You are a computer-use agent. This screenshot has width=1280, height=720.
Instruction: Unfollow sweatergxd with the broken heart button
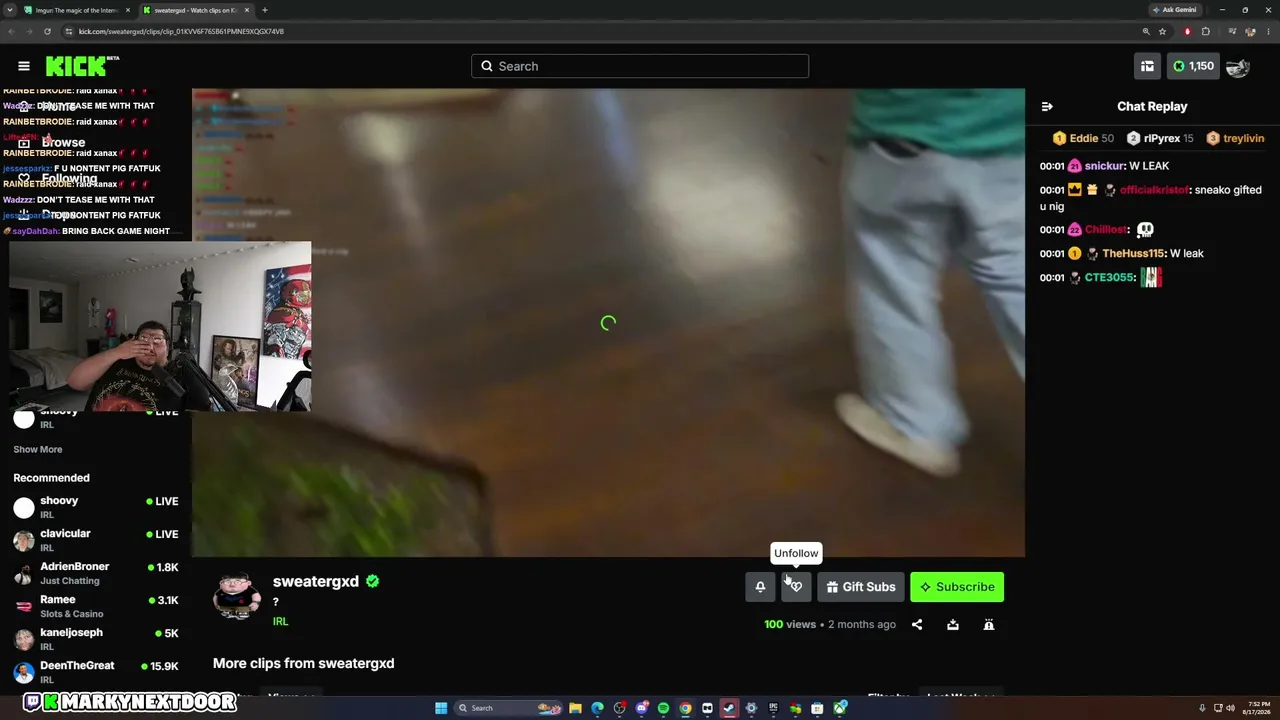pos(796,587)
